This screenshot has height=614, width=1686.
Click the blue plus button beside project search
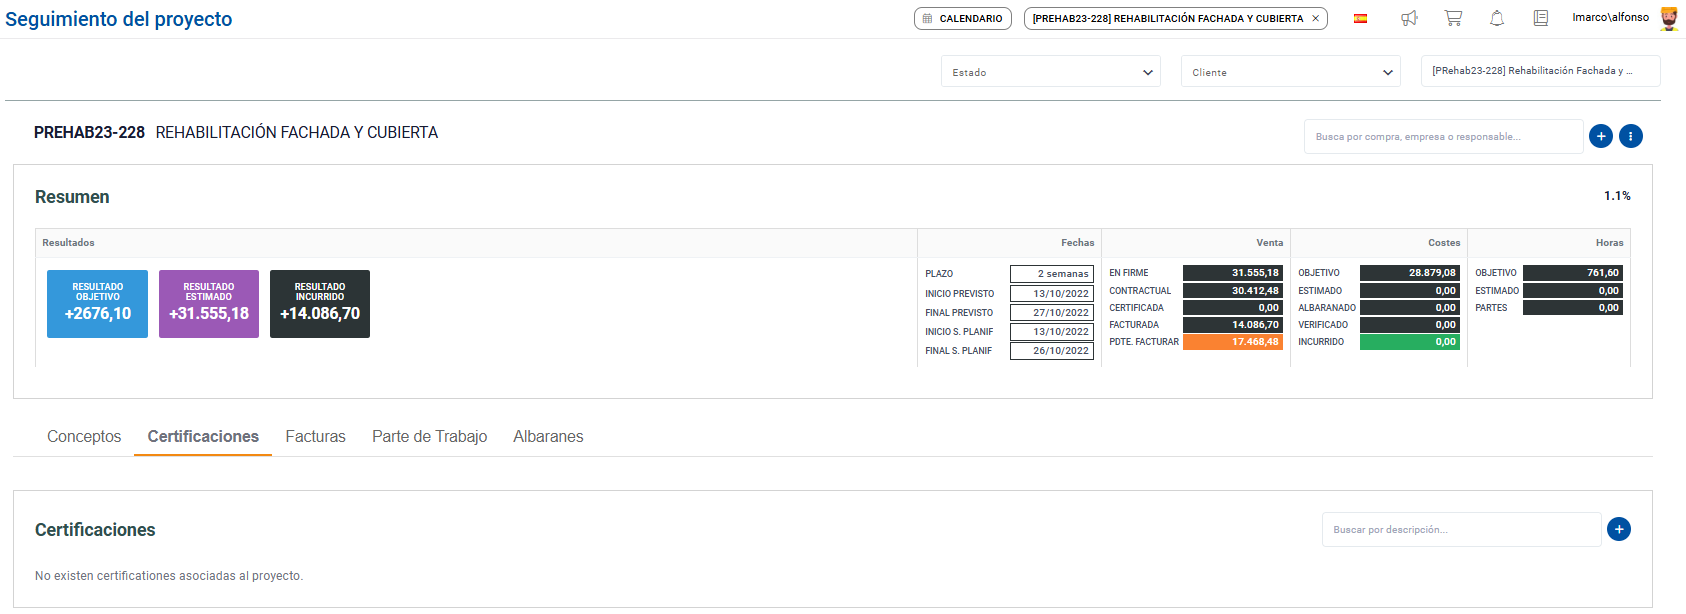coord(1601,136)
